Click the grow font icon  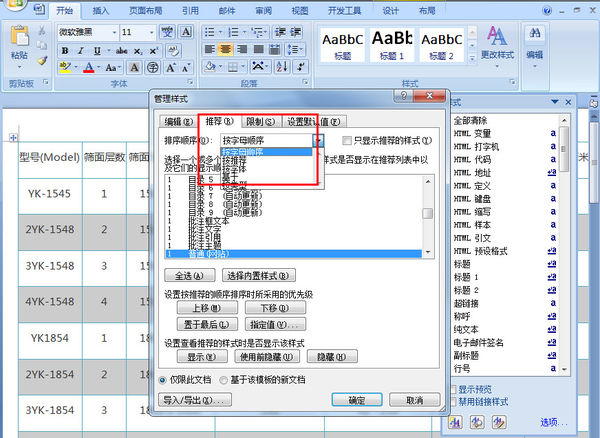170,68
